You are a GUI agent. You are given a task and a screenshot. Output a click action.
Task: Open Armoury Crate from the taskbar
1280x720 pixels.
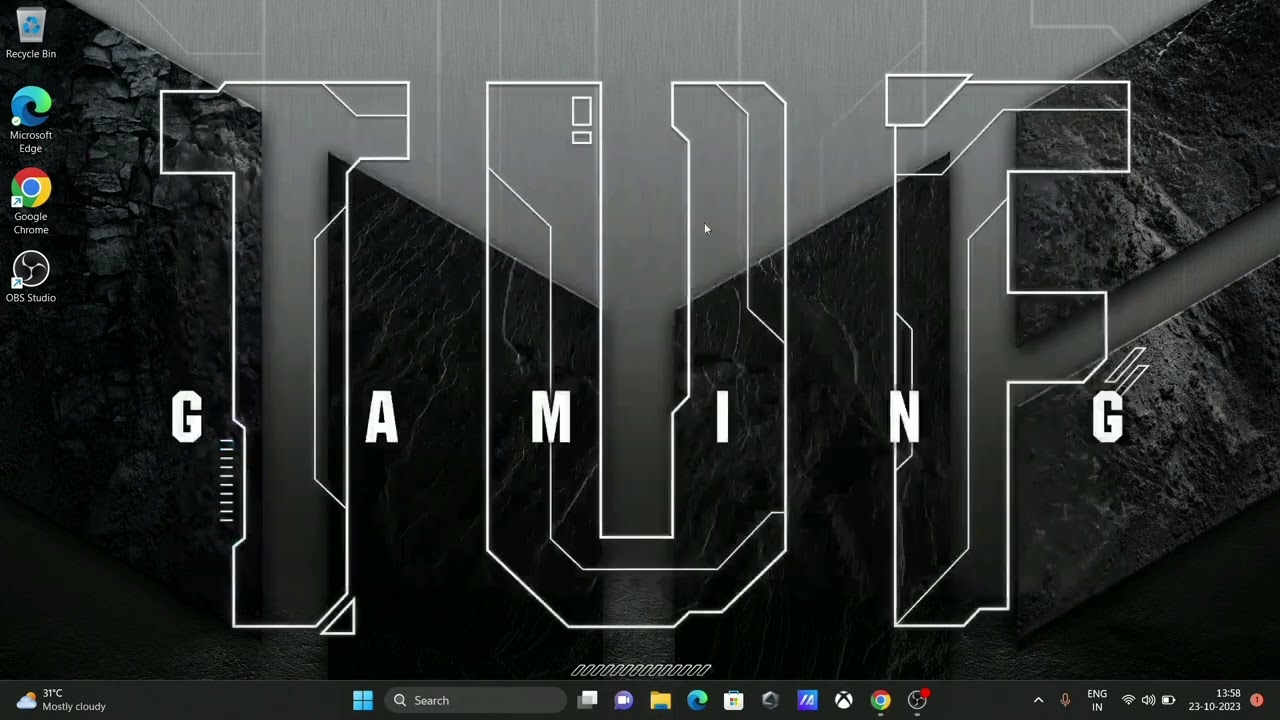[x=770, y=700]
